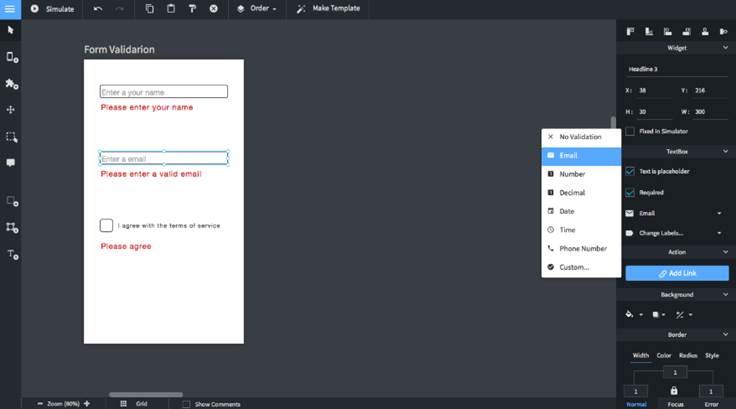Click the undo arrow icon
The image size is (736, 409).
98,9
